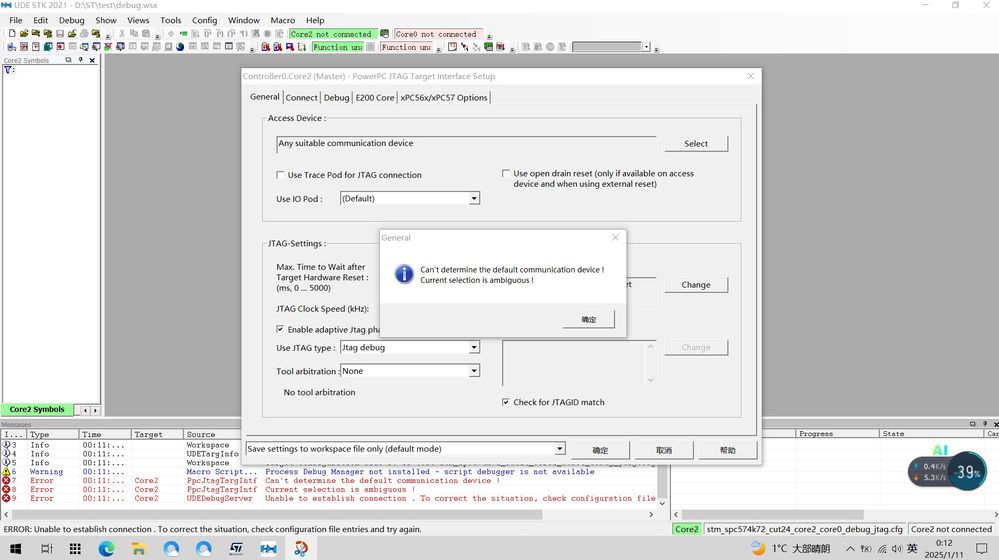Switch to the Connect tab
Screen dimensions: 999x560
301,97
